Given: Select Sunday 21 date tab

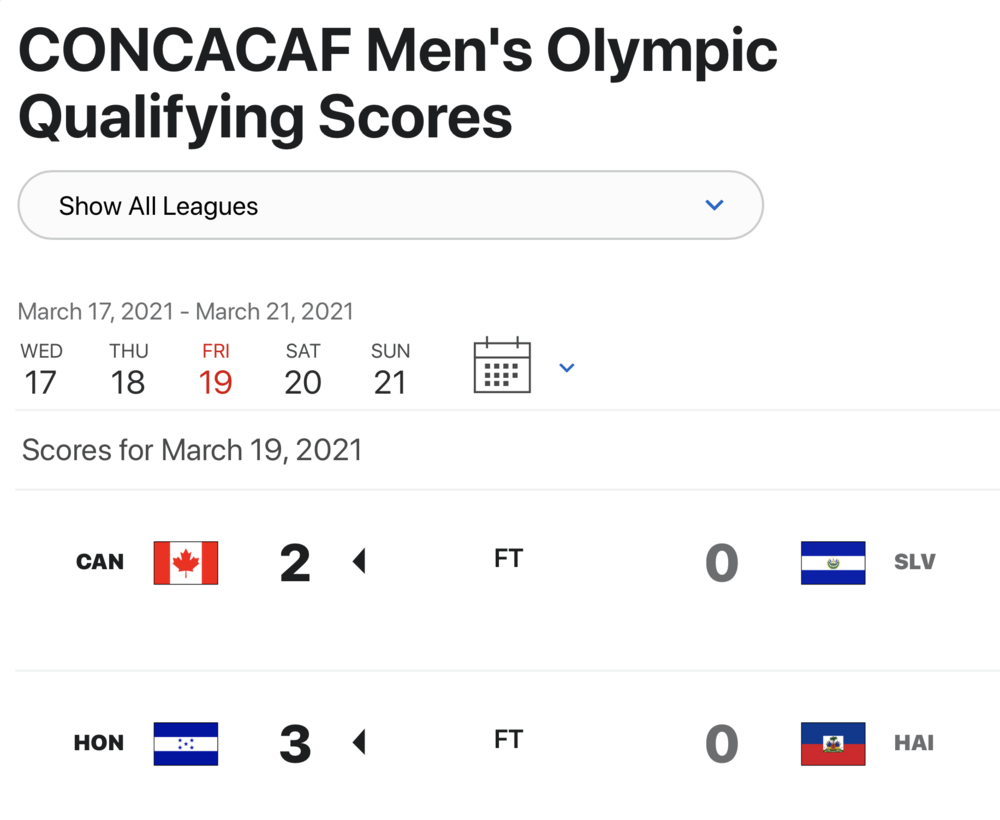Looking at the screenshot, I should pyautogui.click(x=390, y=368).
